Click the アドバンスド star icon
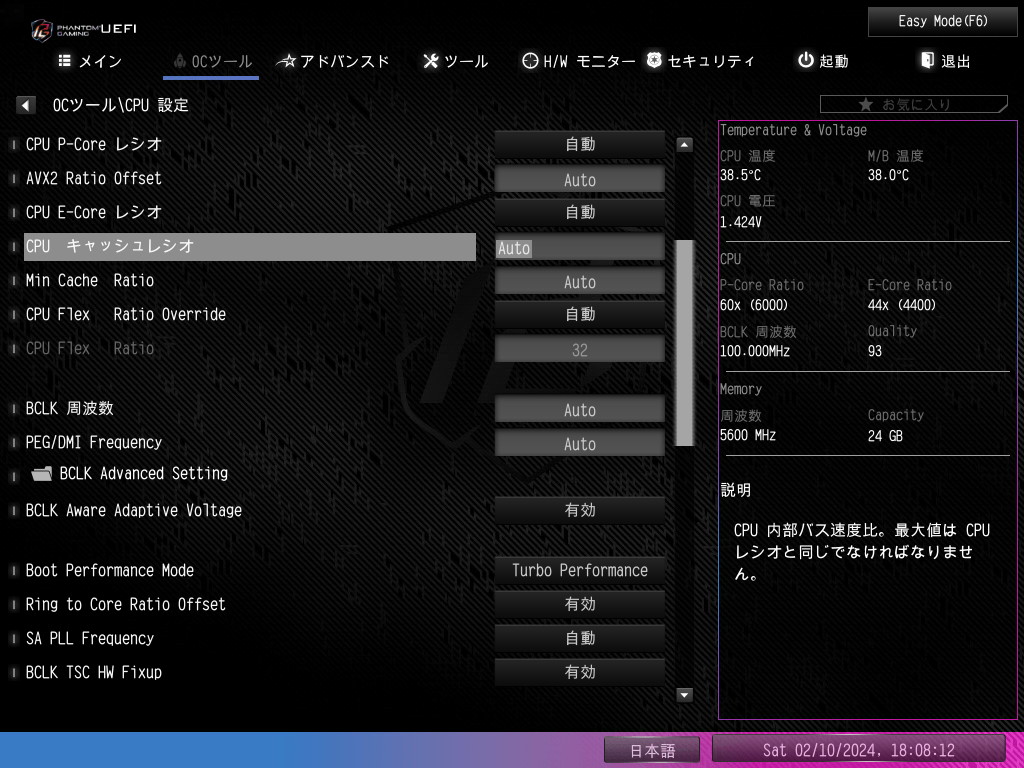 286,61
